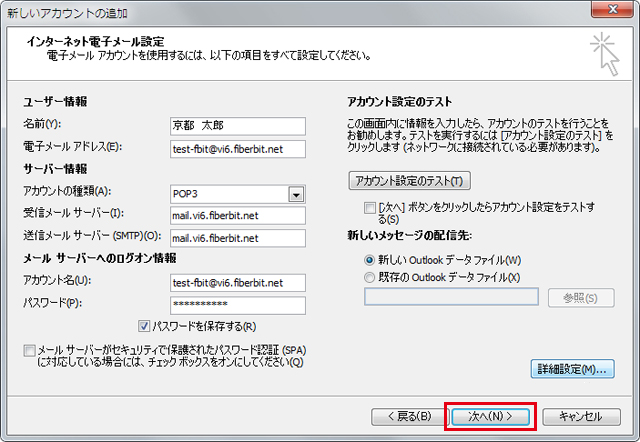Click the account name (アカウント名) field

point(237,283)
